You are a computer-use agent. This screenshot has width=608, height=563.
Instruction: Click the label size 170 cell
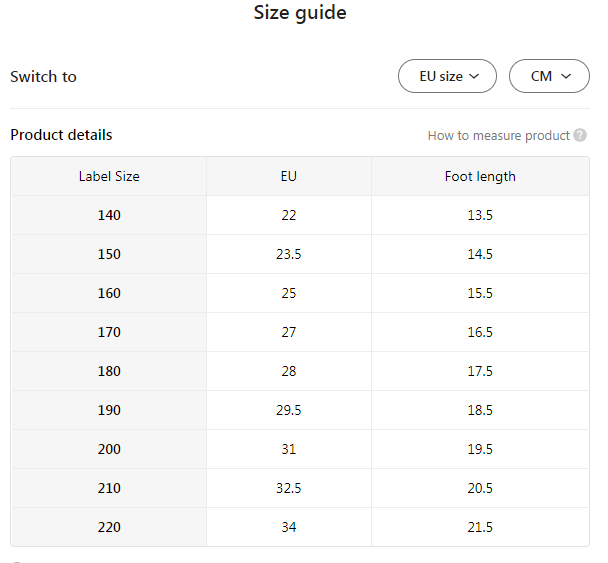point(109,332)
